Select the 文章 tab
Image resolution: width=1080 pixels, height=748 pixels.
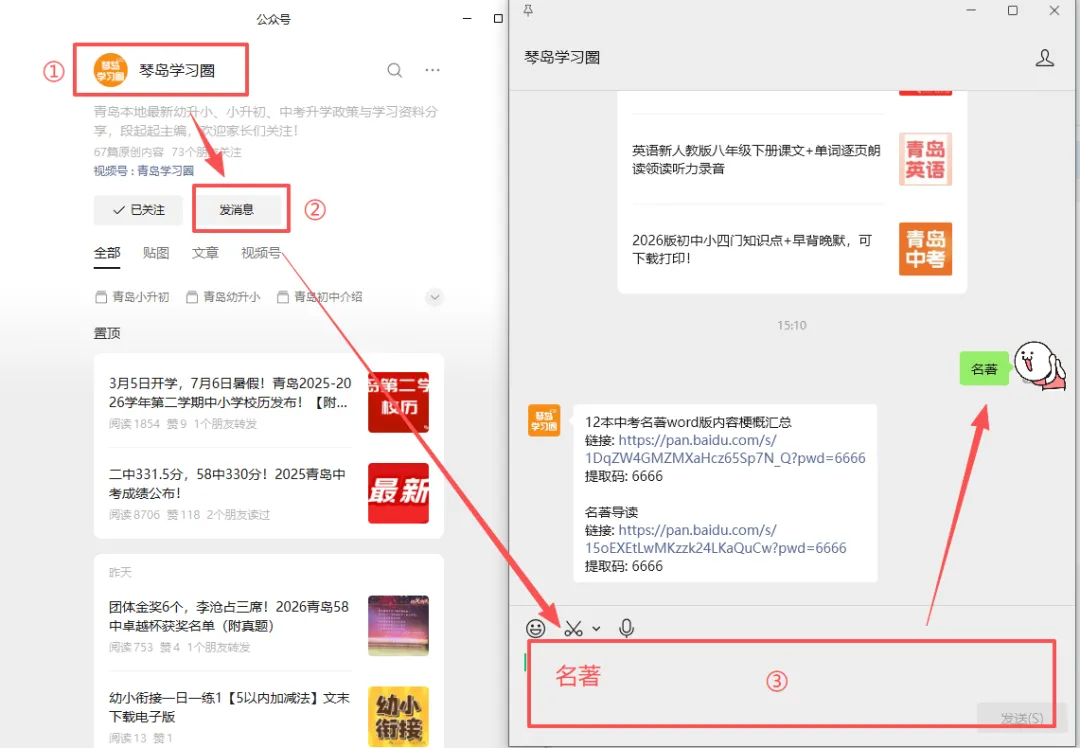point(205,253)
